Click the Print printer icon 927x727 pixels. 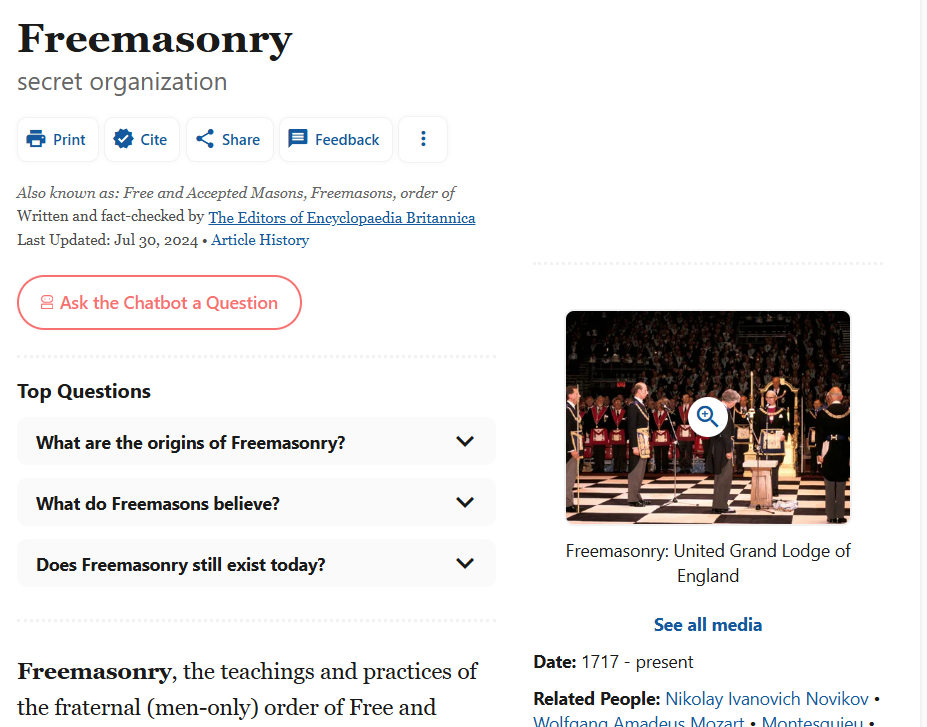click(x=36, y=139)
